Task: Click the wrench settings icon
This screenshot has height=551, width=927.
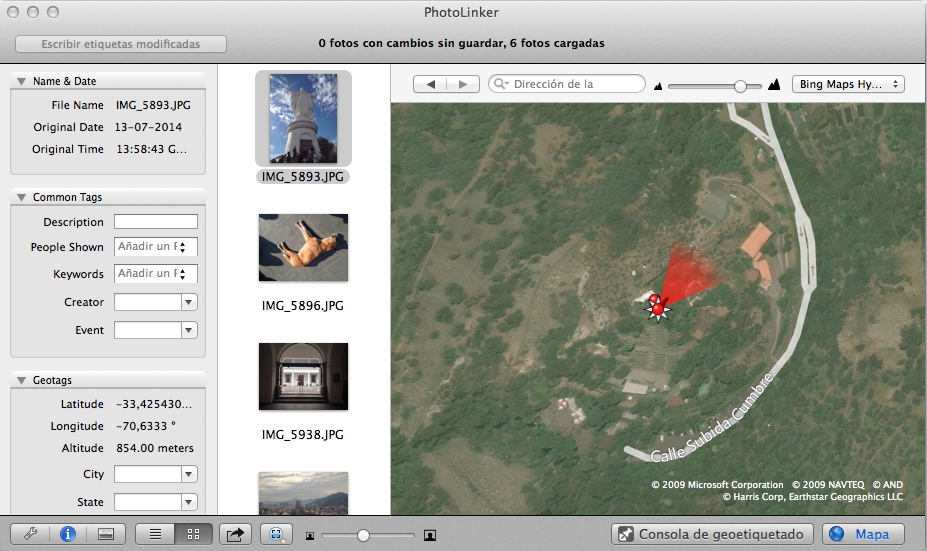Action: [x=30, y=534]
